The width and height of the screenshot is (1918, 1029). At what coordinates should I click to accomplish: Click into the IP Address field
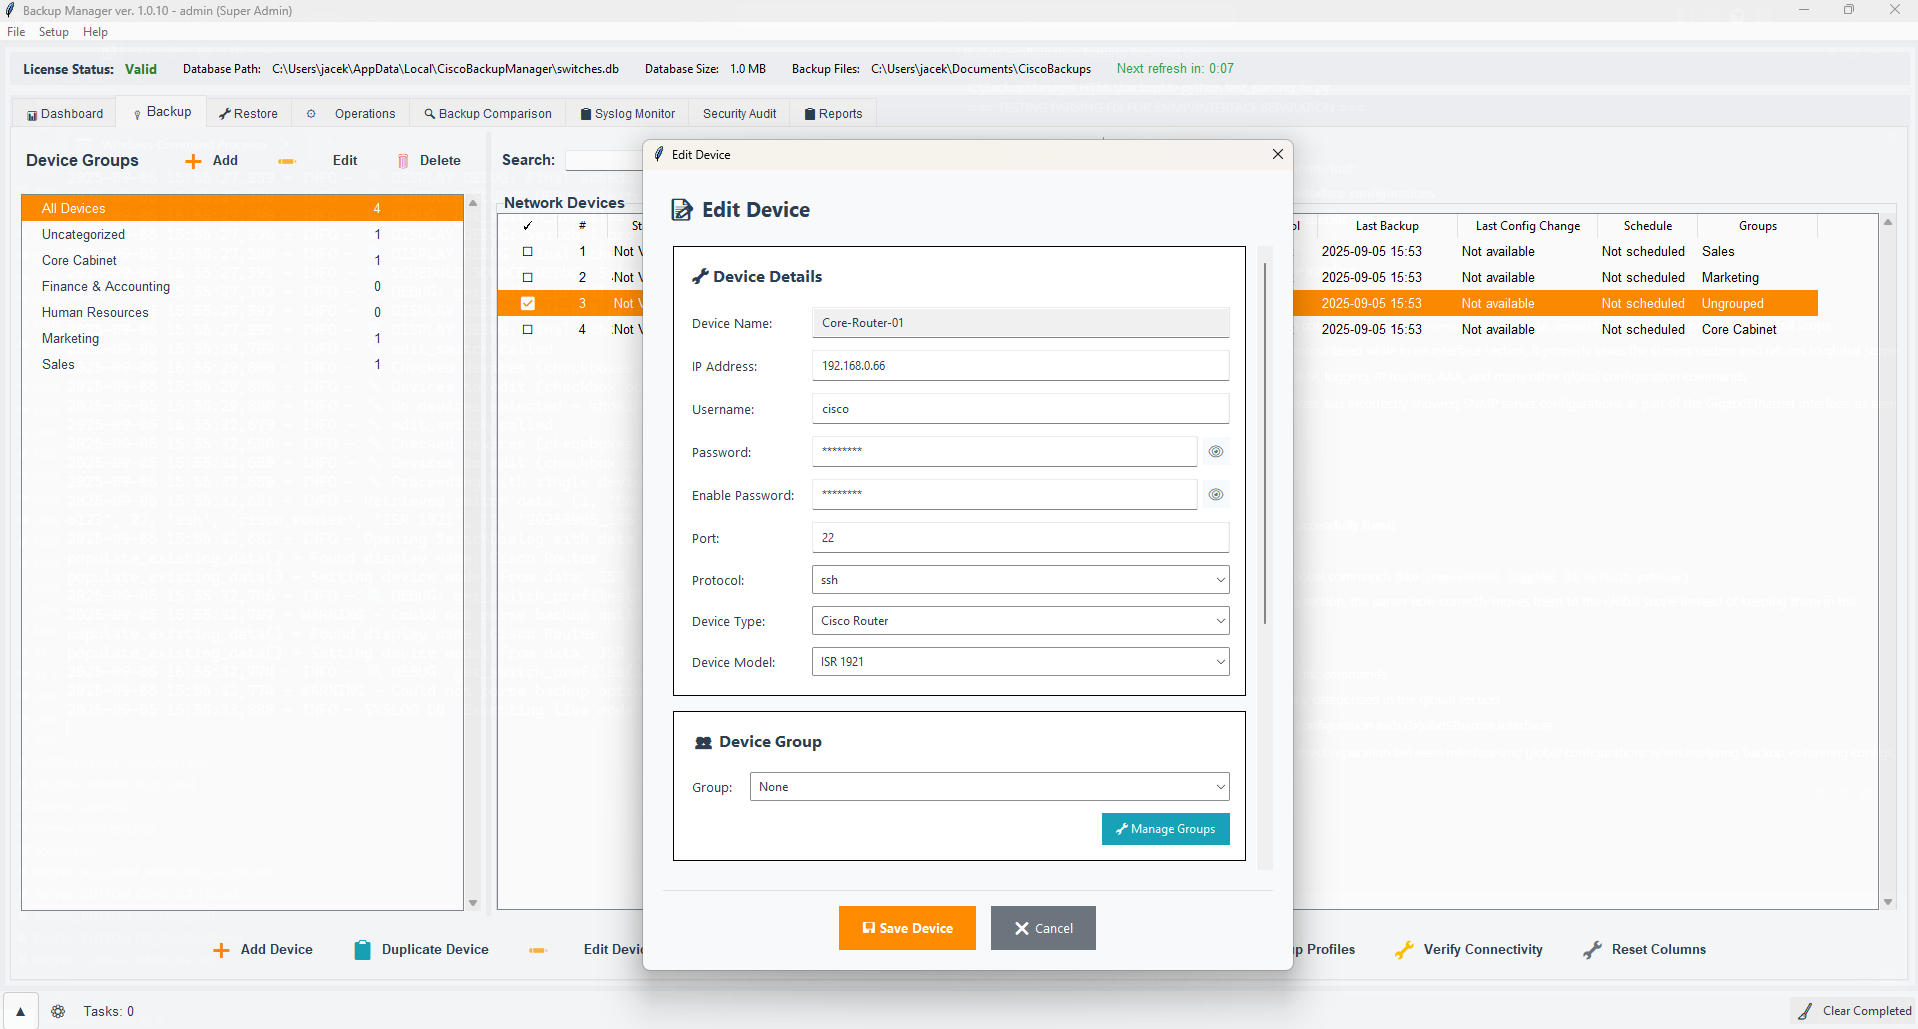(1020, 366)
